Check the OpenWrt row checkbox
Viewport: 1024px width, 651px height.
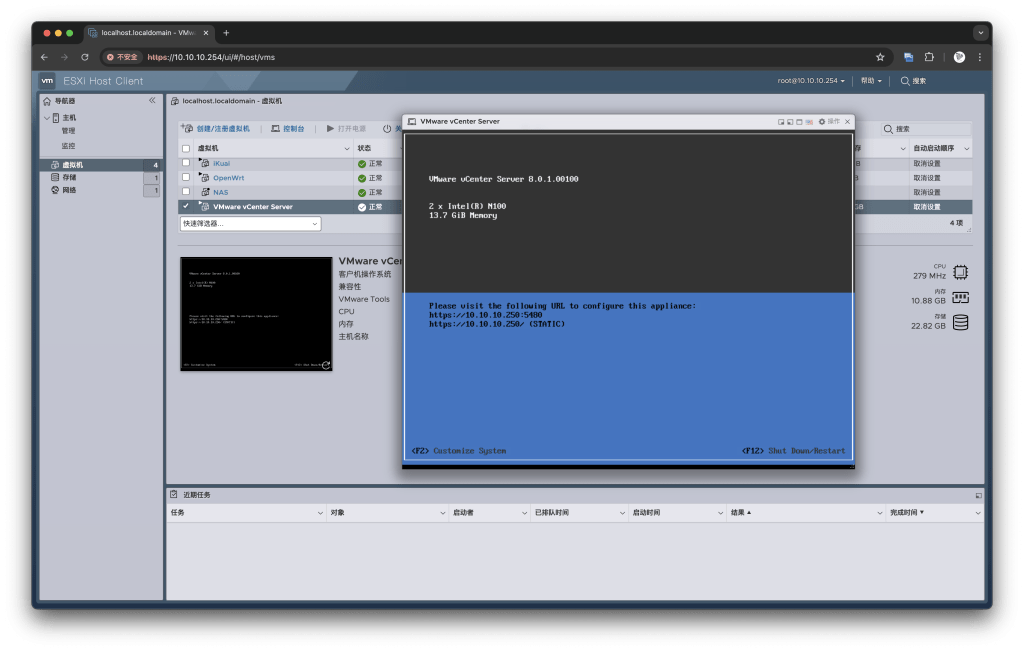pos(186,177)
